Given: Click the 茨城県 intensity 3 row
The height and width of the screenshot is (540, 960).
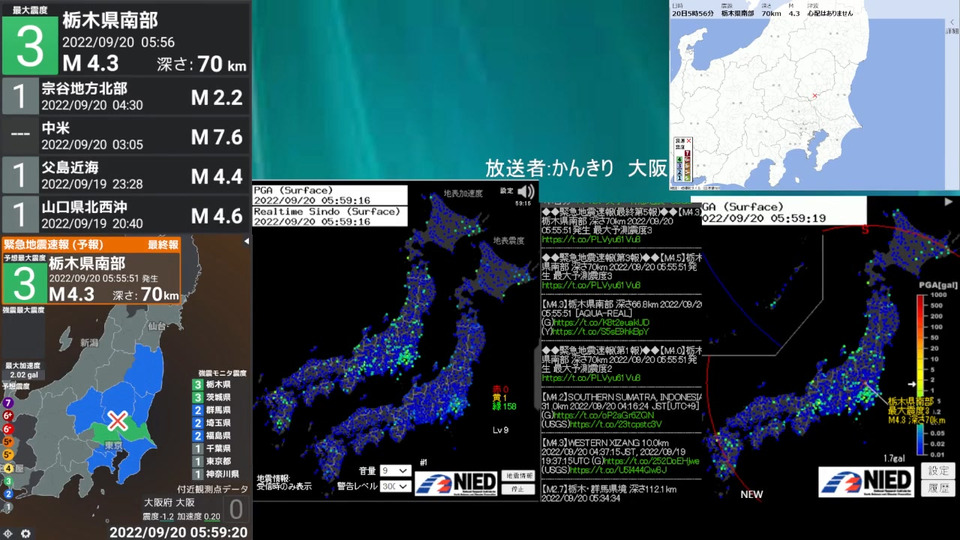Looking at the screenshot, I should 212,397.
